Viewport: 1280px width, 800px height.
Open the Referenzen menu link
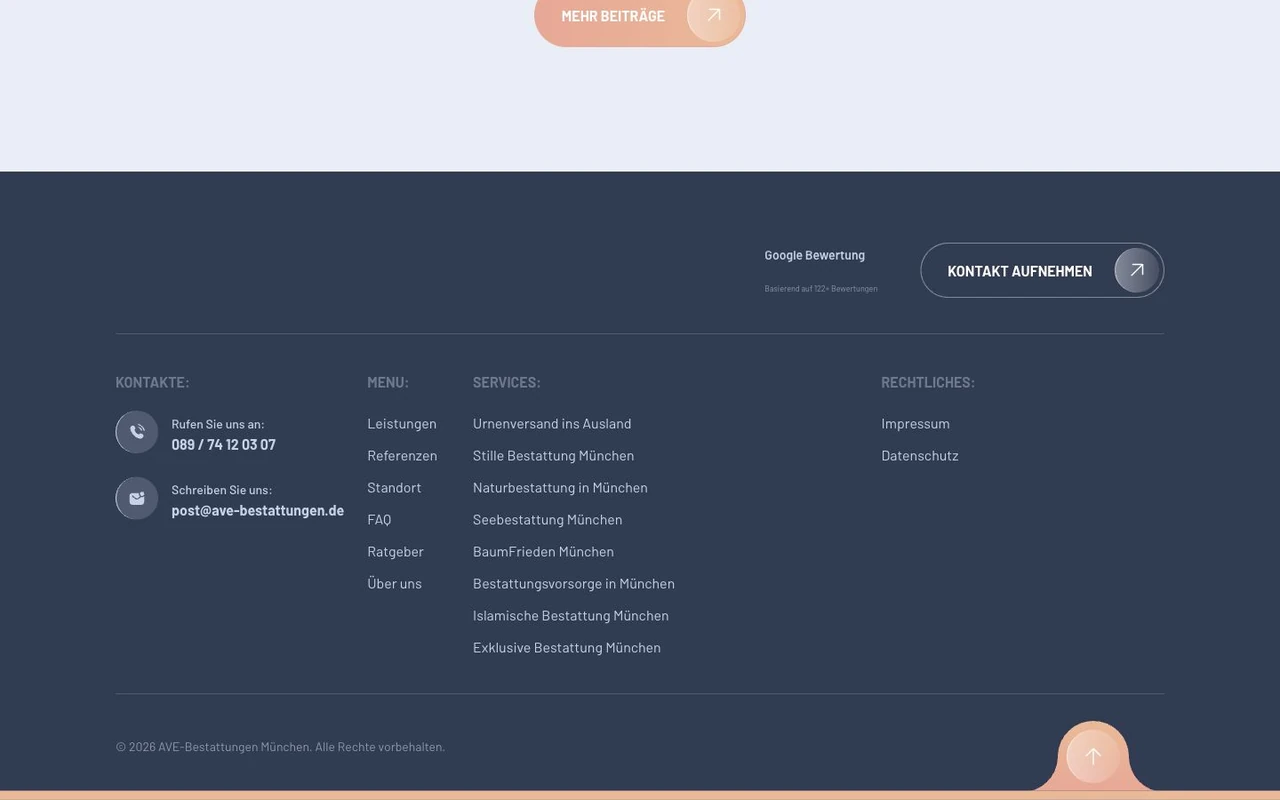tap(402, 455)
